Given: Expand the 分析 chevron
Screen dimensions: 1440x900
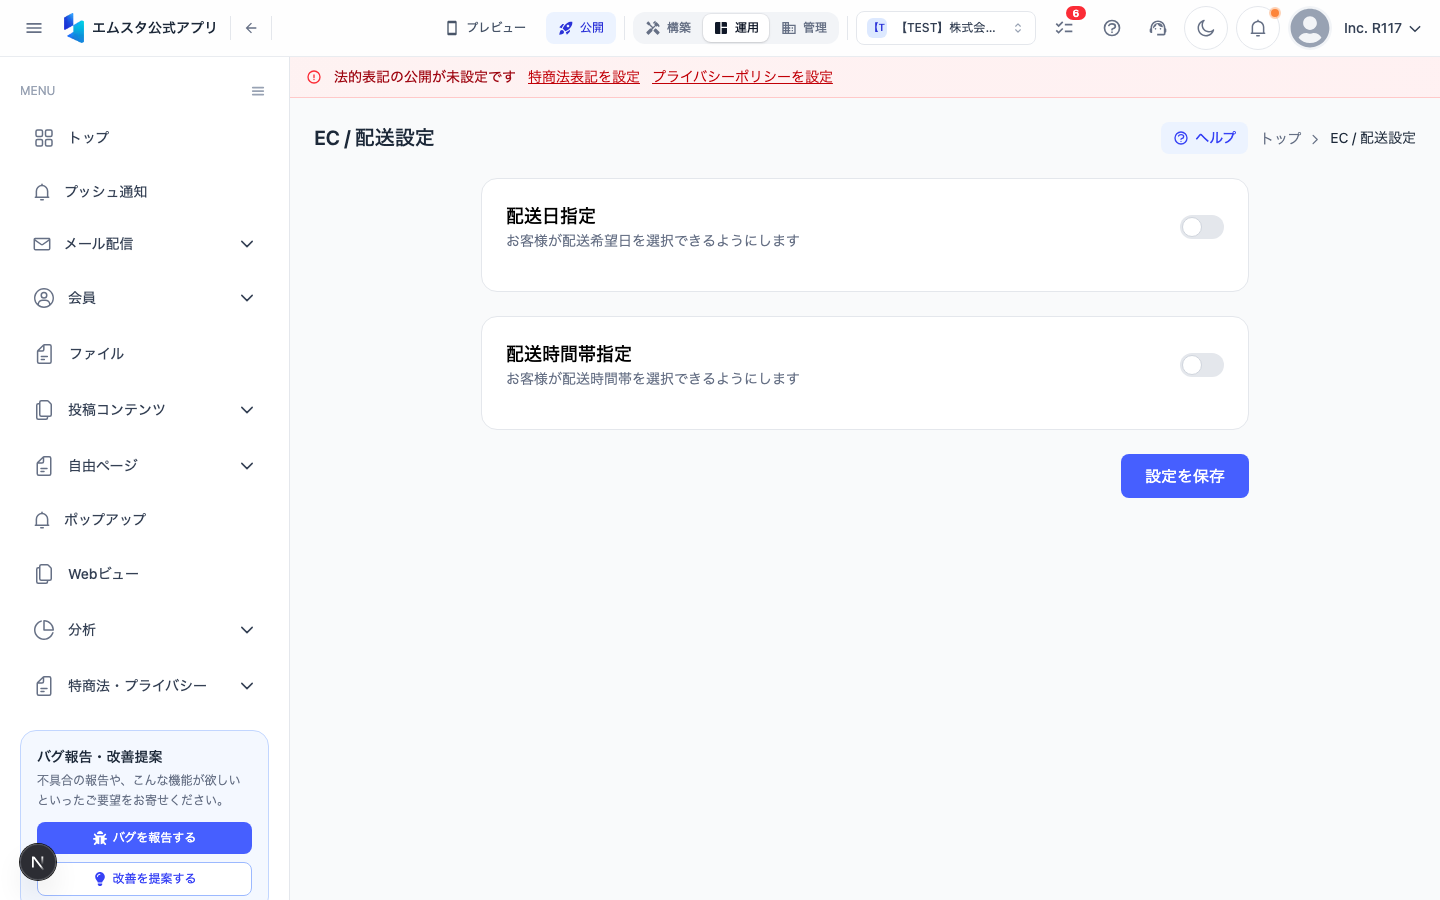Looking at the screenshot, I should click(x=247, y=630).
